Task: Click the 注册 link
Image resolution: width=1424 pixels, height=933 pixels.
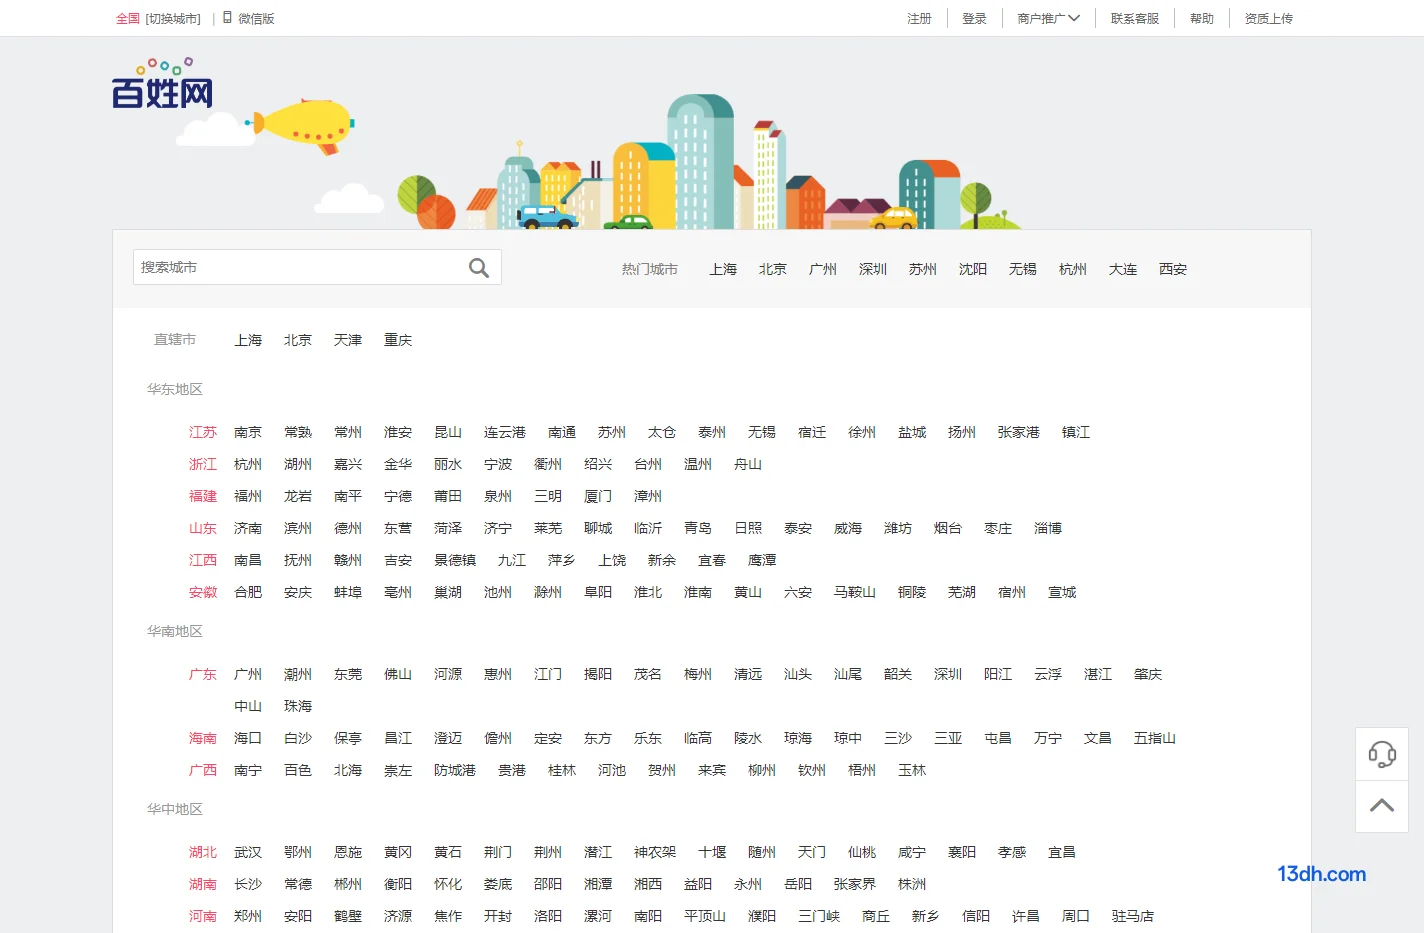Action: (x=919, y=18)
